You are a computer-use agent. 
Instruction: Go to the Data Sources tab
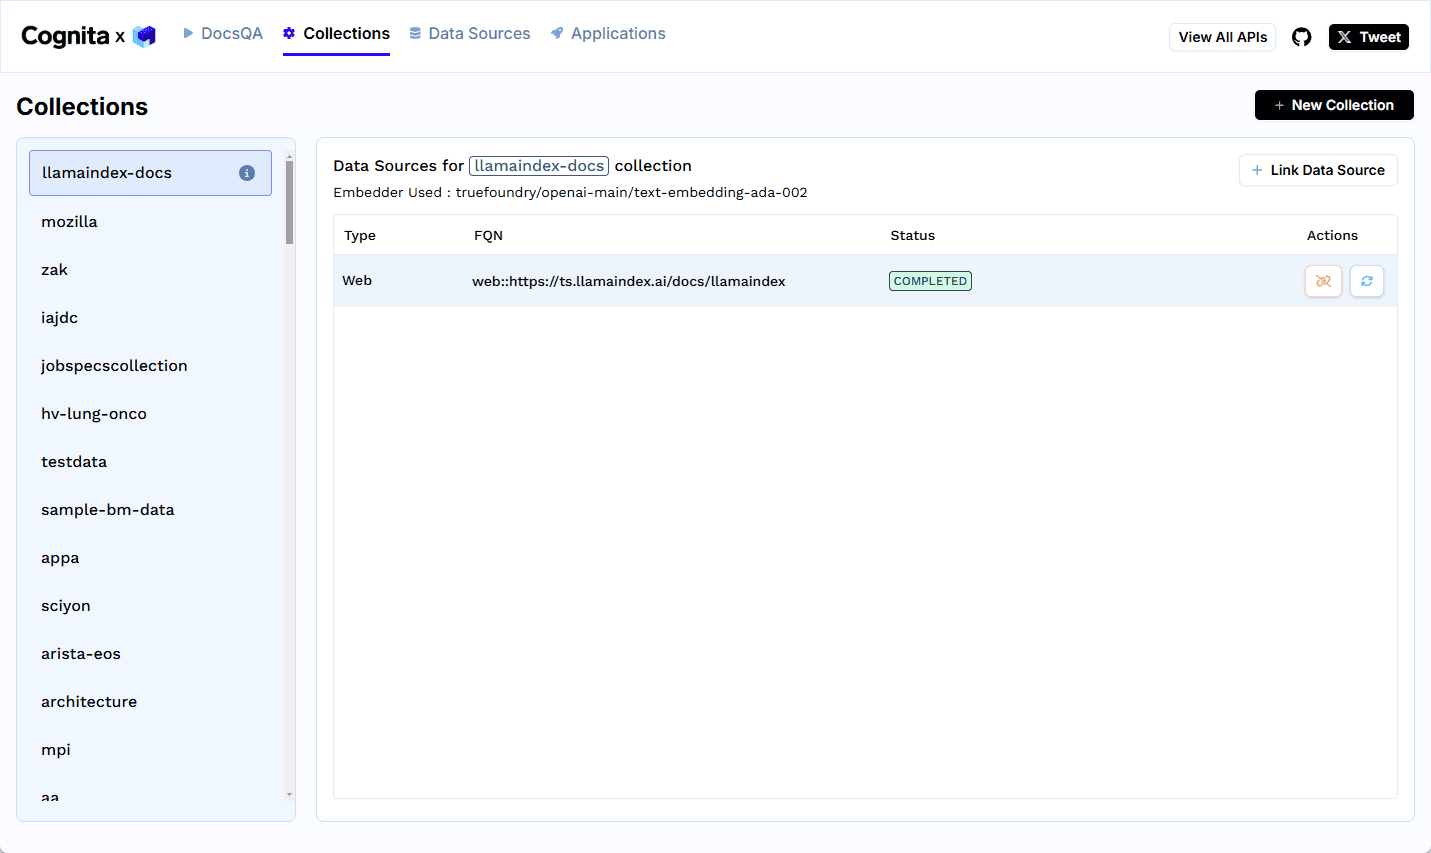pos(470,33)
